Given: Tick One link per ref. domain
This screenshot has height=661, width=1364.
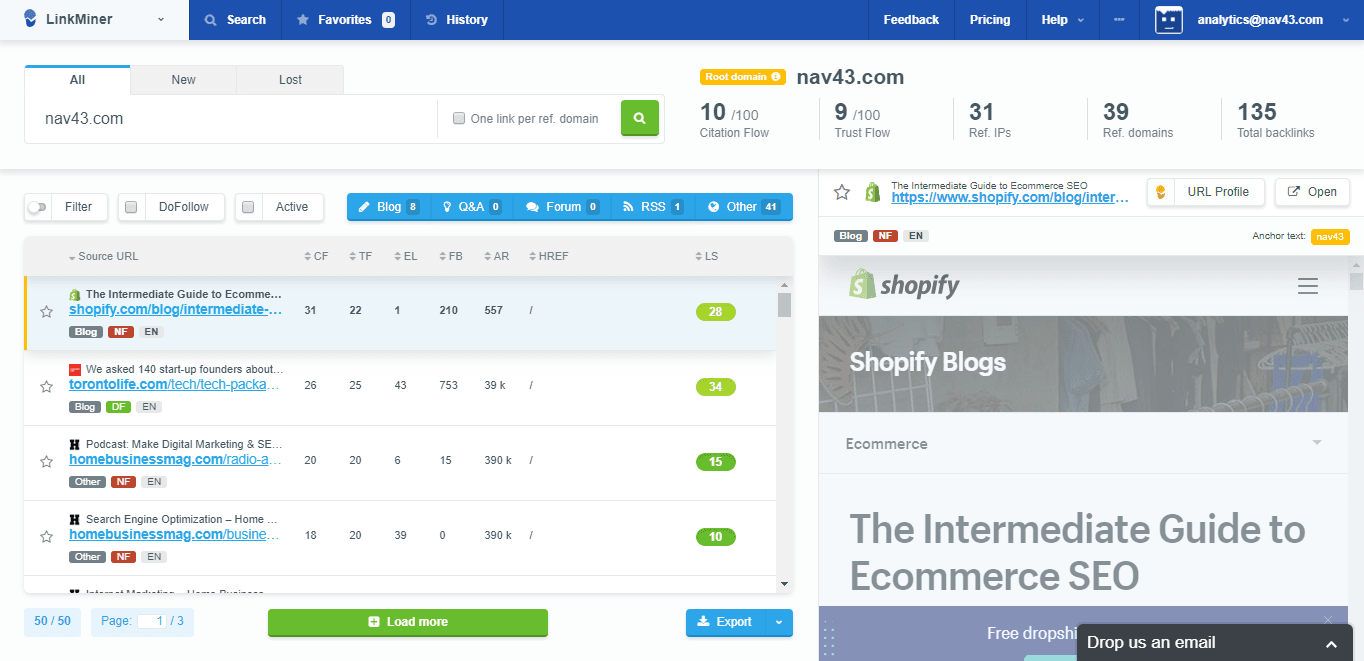Looking at the screenshot, I should point(460,118).
